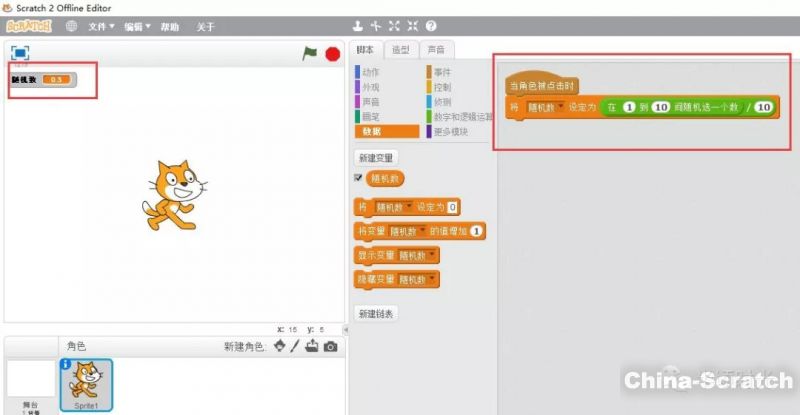Select the Sprite1 thumbnail

tap(87, 383)
